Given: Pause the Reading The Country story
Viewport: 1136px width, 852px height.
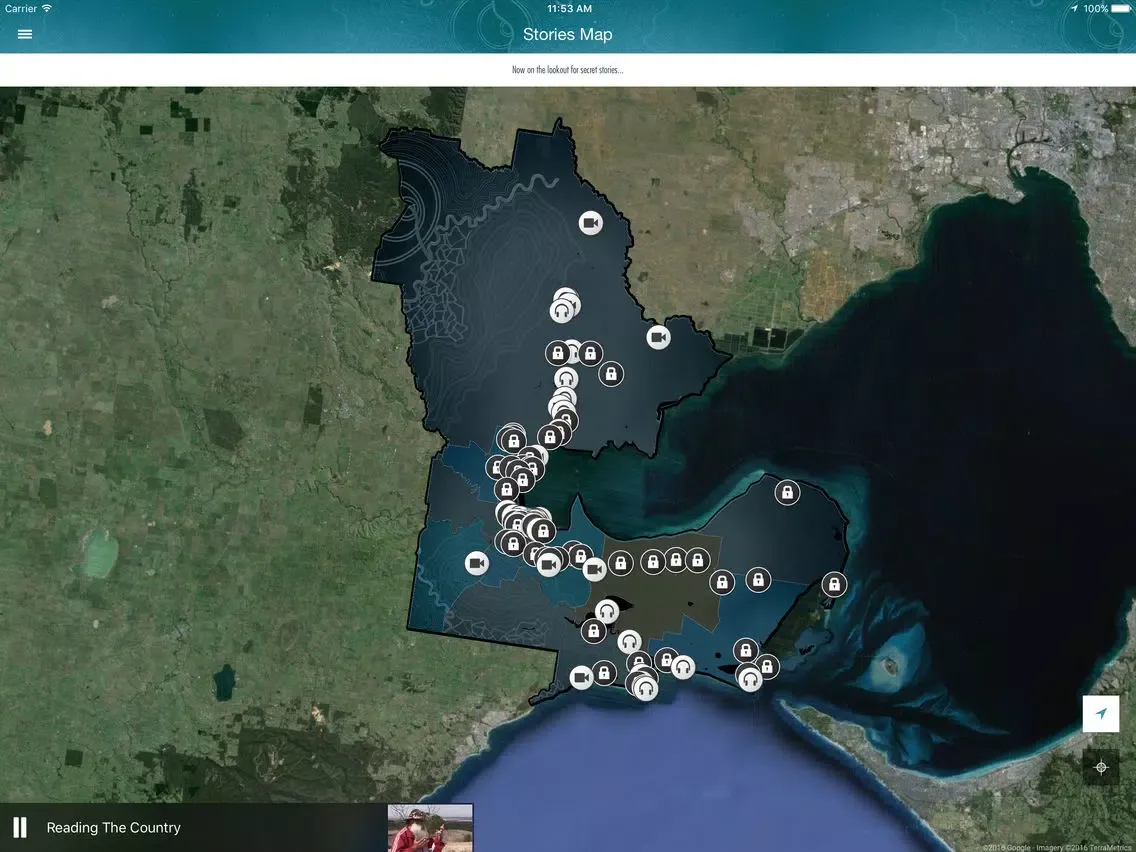Looking at the screenshot, I should click(20, 827).
